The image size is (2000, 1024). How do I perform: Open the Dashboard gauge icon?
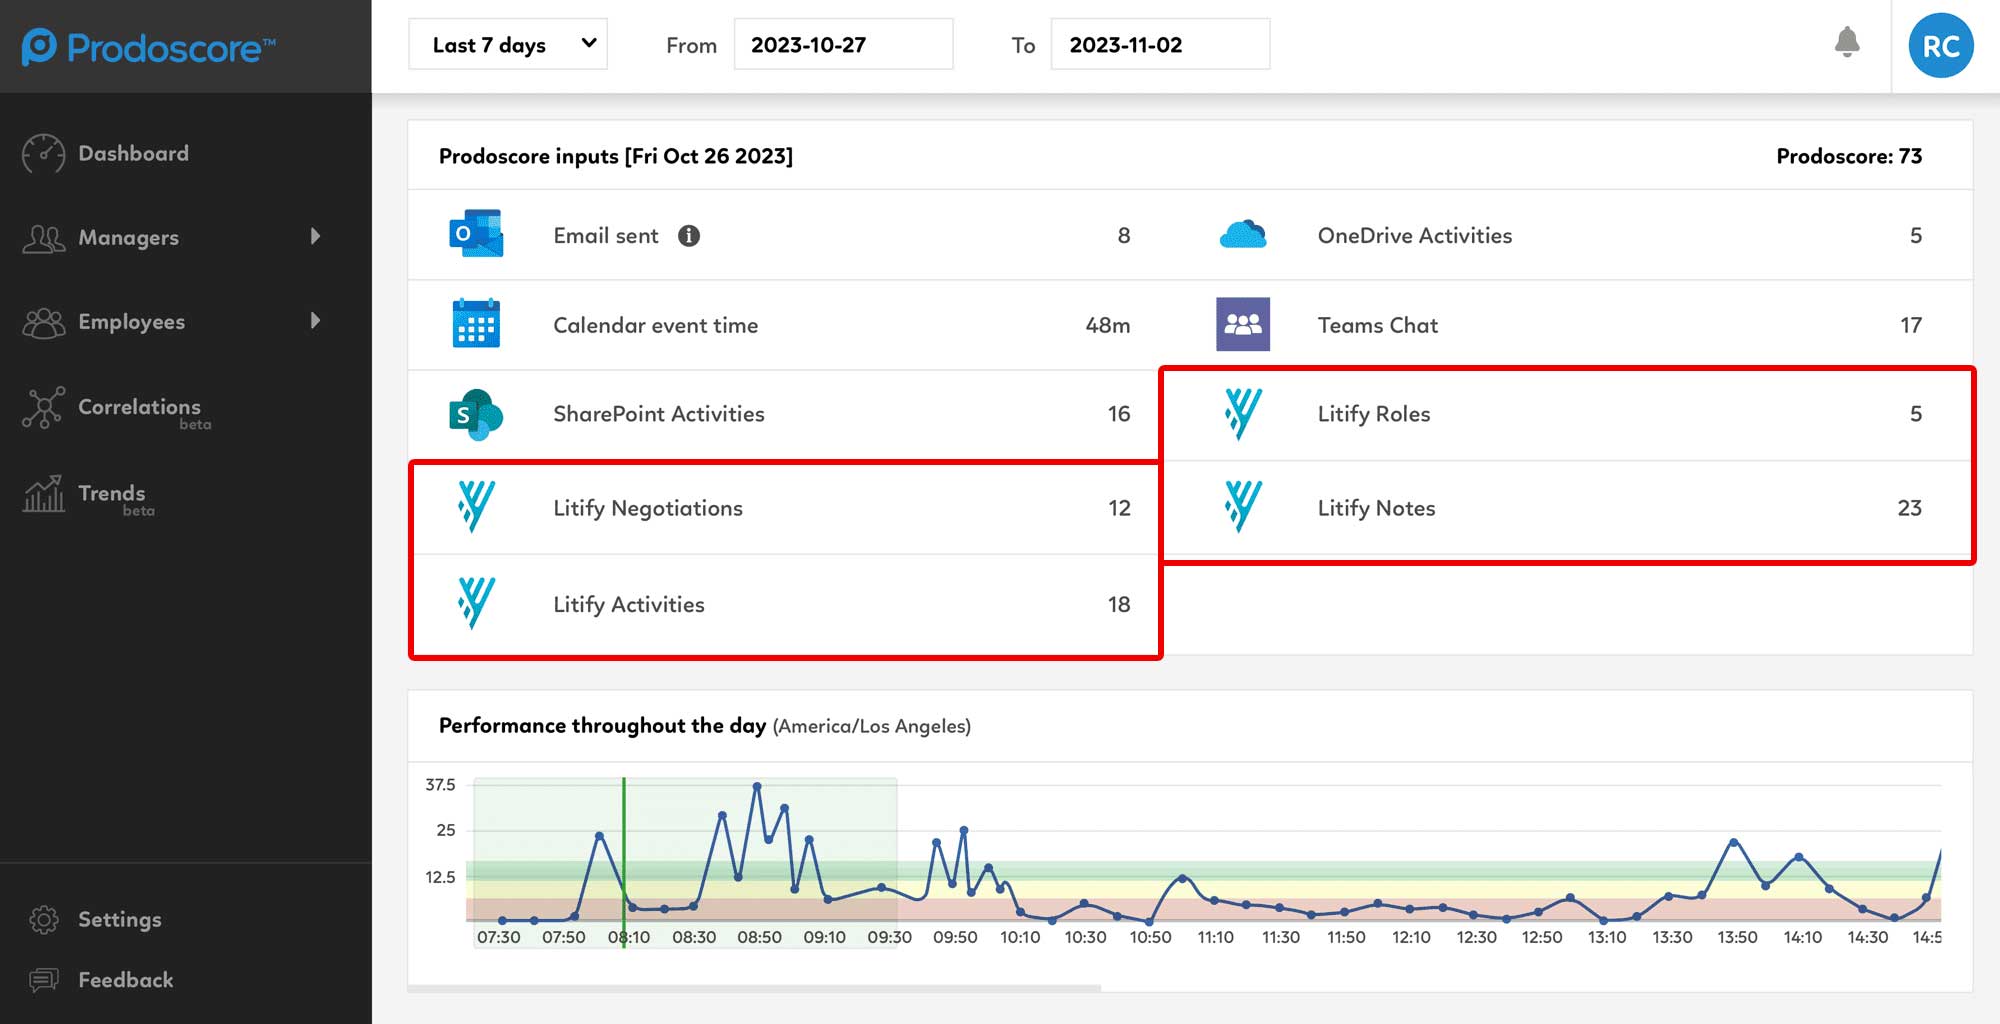pyautogui.click(x=43, y=154)
